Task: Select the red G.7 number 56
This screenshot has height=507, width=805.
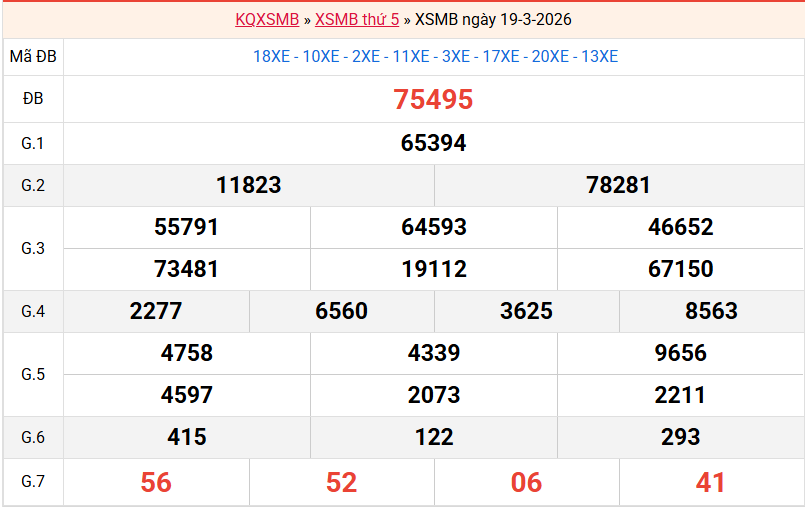Action: pyautogui.click(x=156, y=482)
